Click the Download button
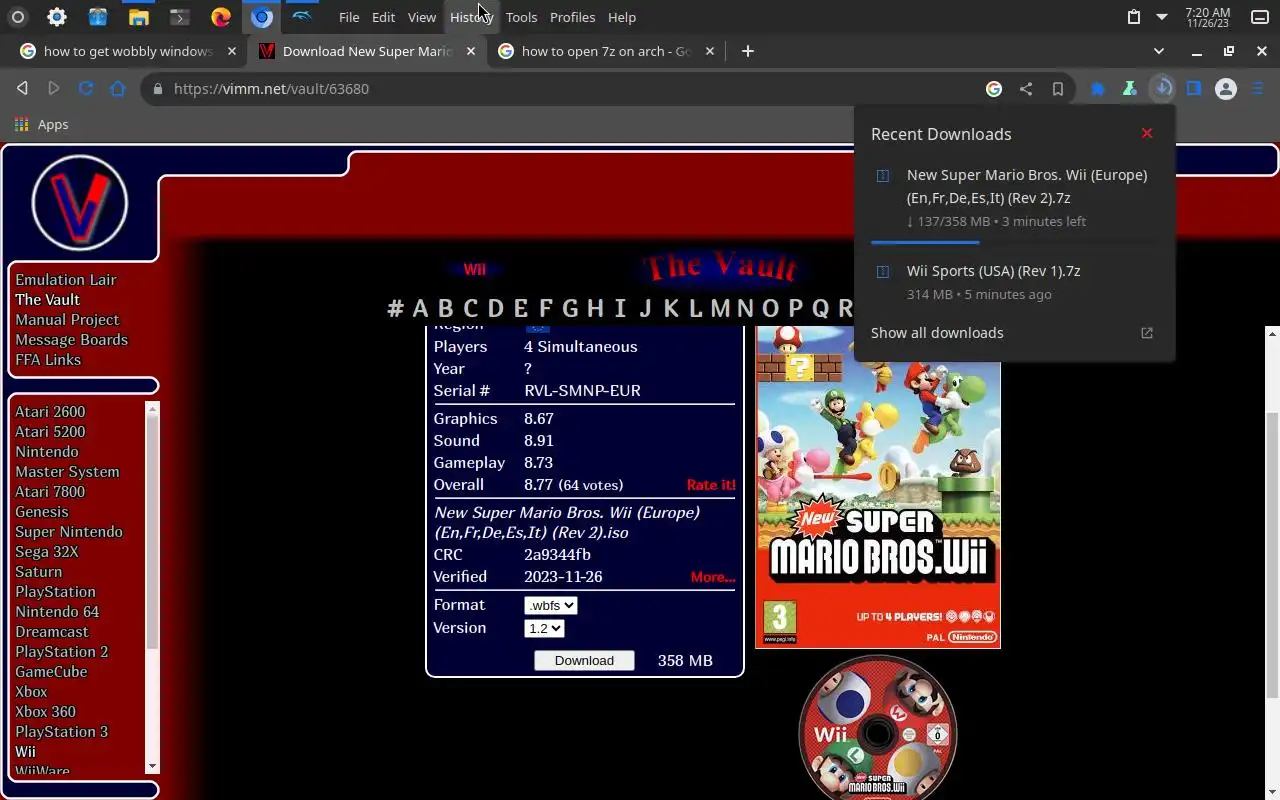Viewport: 1280px width, 800px height. 584,660
